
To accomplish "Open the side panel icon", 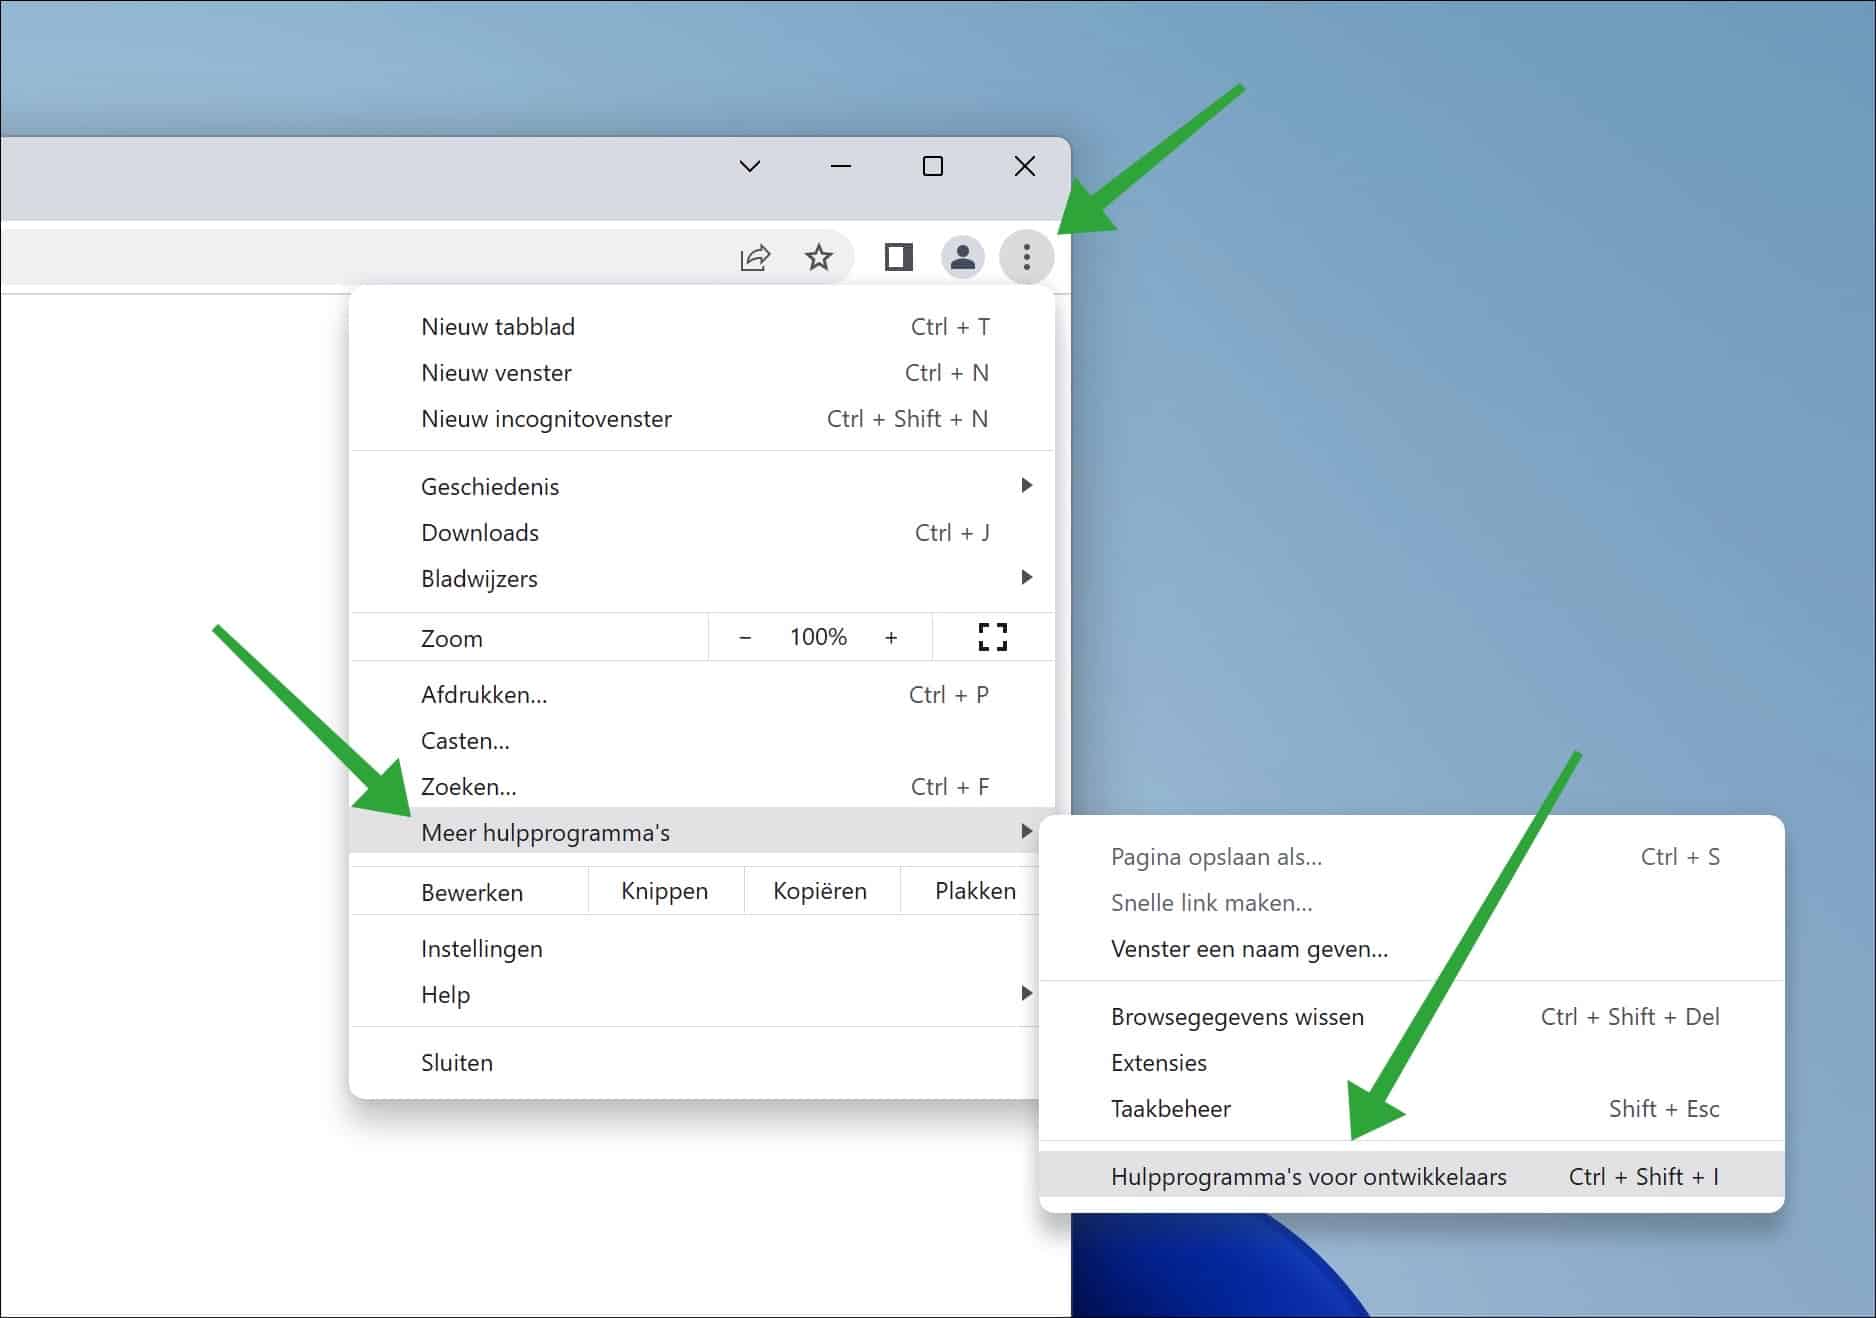I will [x=898, y=257].
